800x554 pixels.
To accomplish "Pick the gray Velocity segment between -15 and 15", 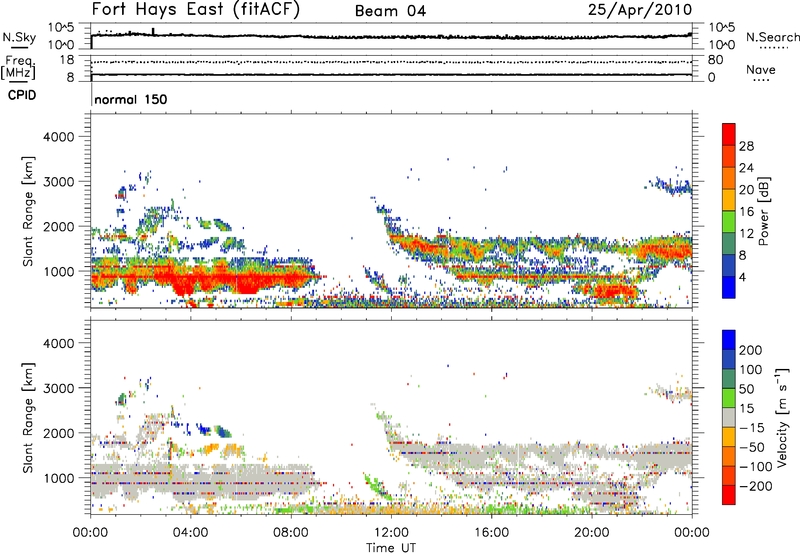I will tap(729, 418).
